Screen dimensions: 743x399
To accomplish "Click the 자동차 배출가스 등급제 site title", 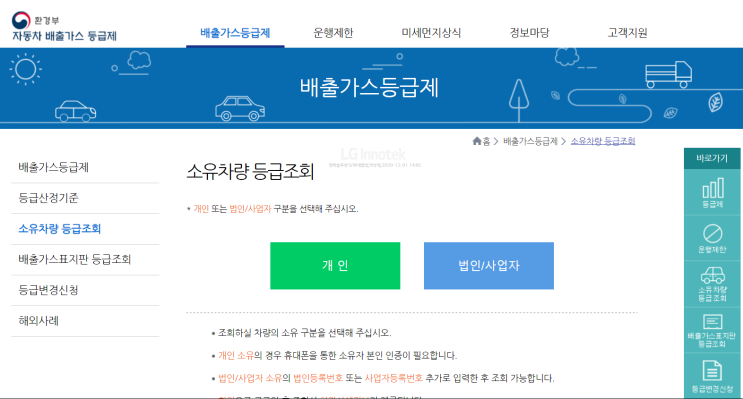I will tap(64, 36).
